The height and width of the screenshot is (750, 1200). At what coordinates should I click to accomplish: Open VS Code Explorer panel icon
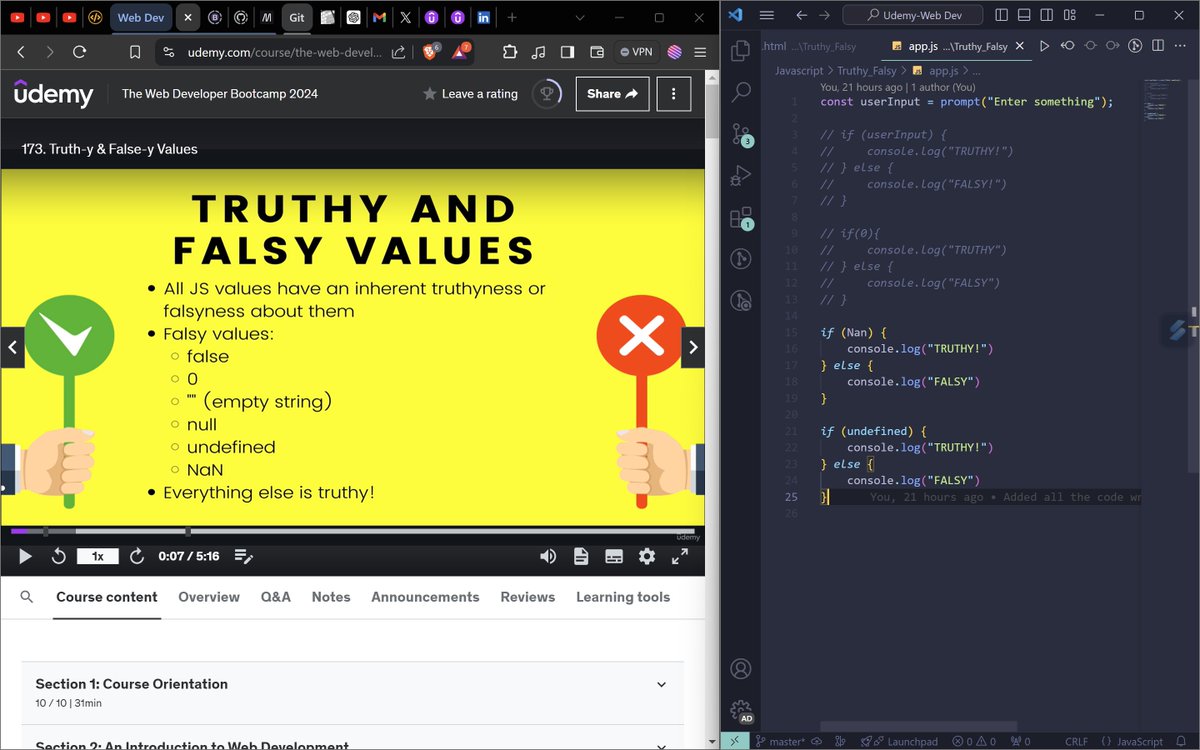pyautogui.click(x=741, y=51)
